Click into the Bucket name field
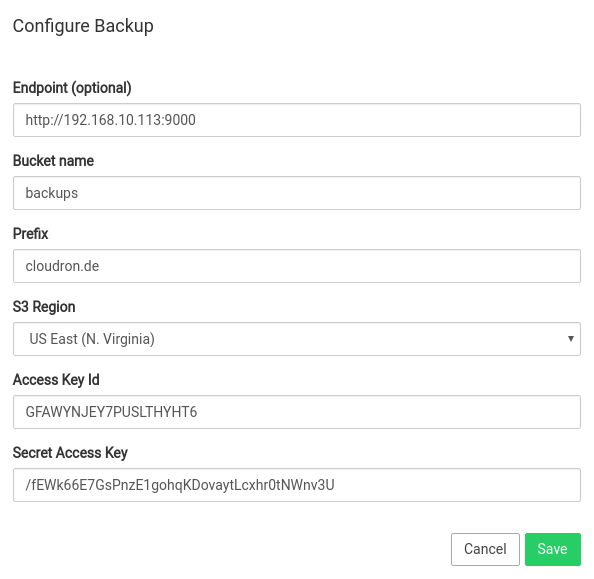Screen dimensions: 594x579 click(297, 193)
